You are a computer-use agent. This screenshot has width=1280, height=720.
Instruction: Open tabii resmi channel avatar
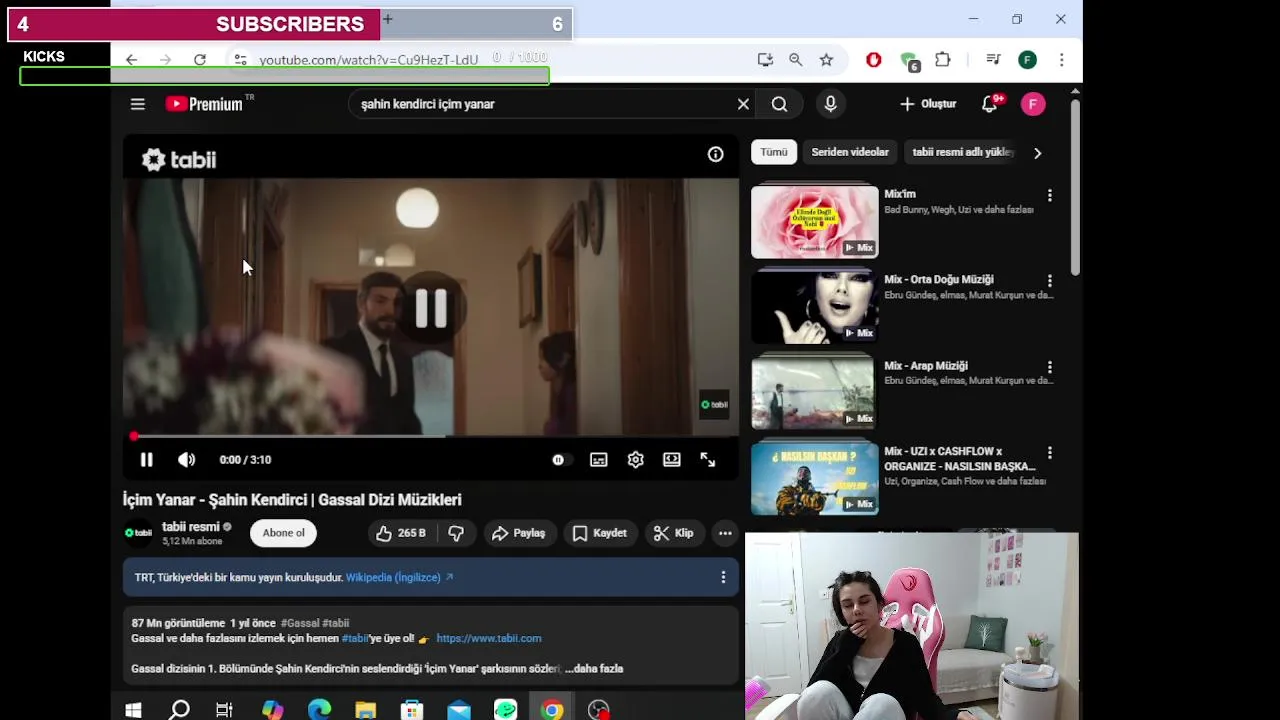pyautogui.click(x=138, y=533)
